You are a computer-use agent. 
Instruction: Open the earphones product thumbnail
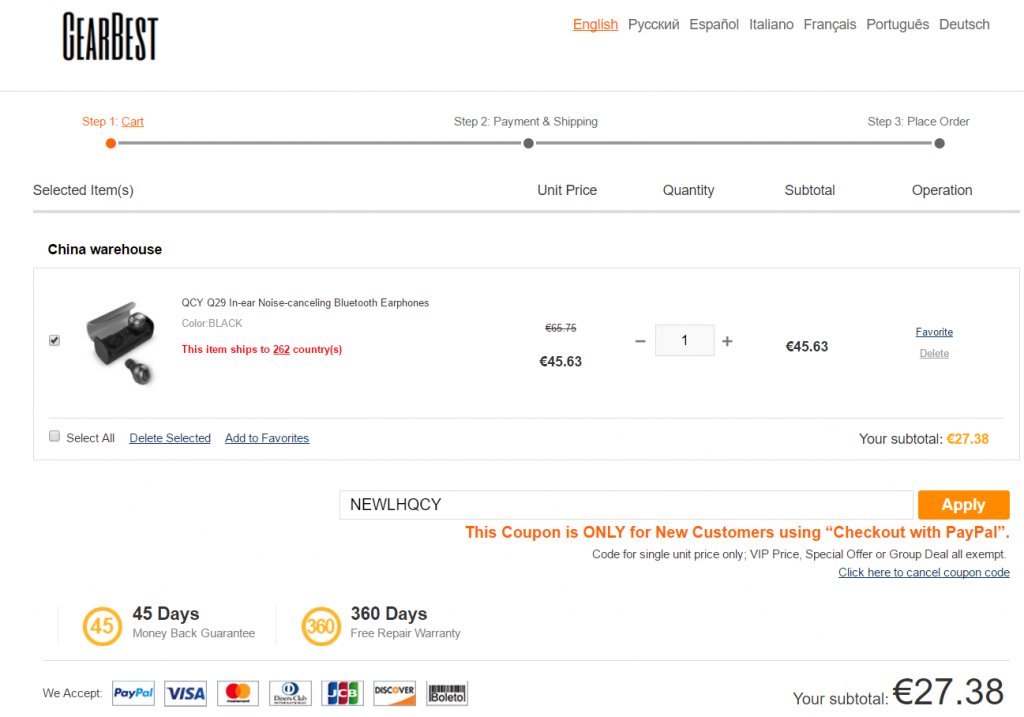point(120,341)
